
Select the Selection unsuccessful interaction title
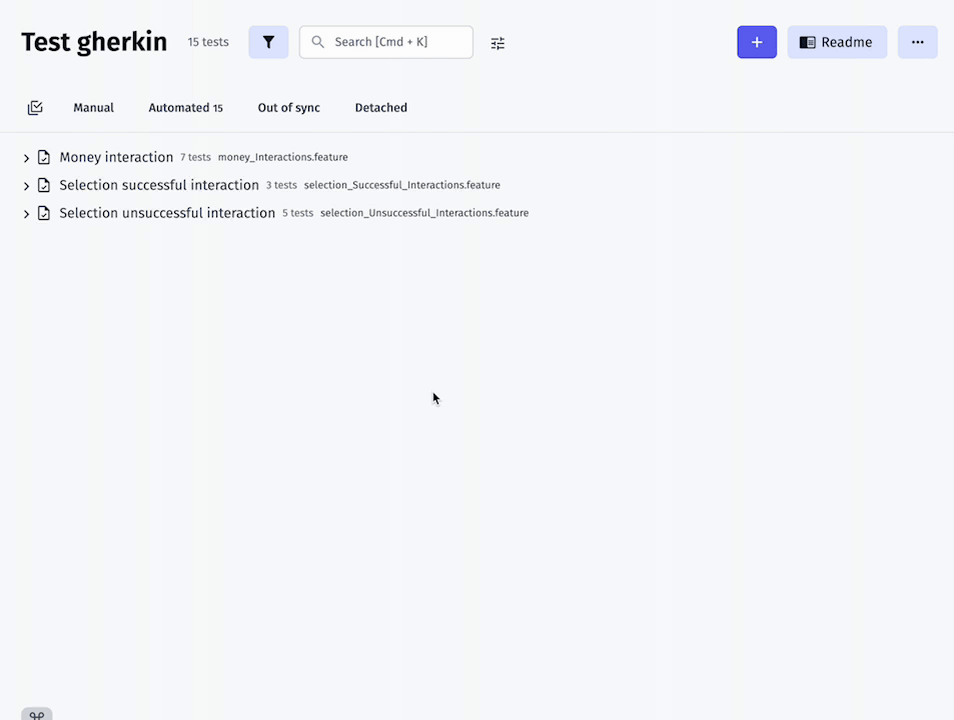point(167,213)
